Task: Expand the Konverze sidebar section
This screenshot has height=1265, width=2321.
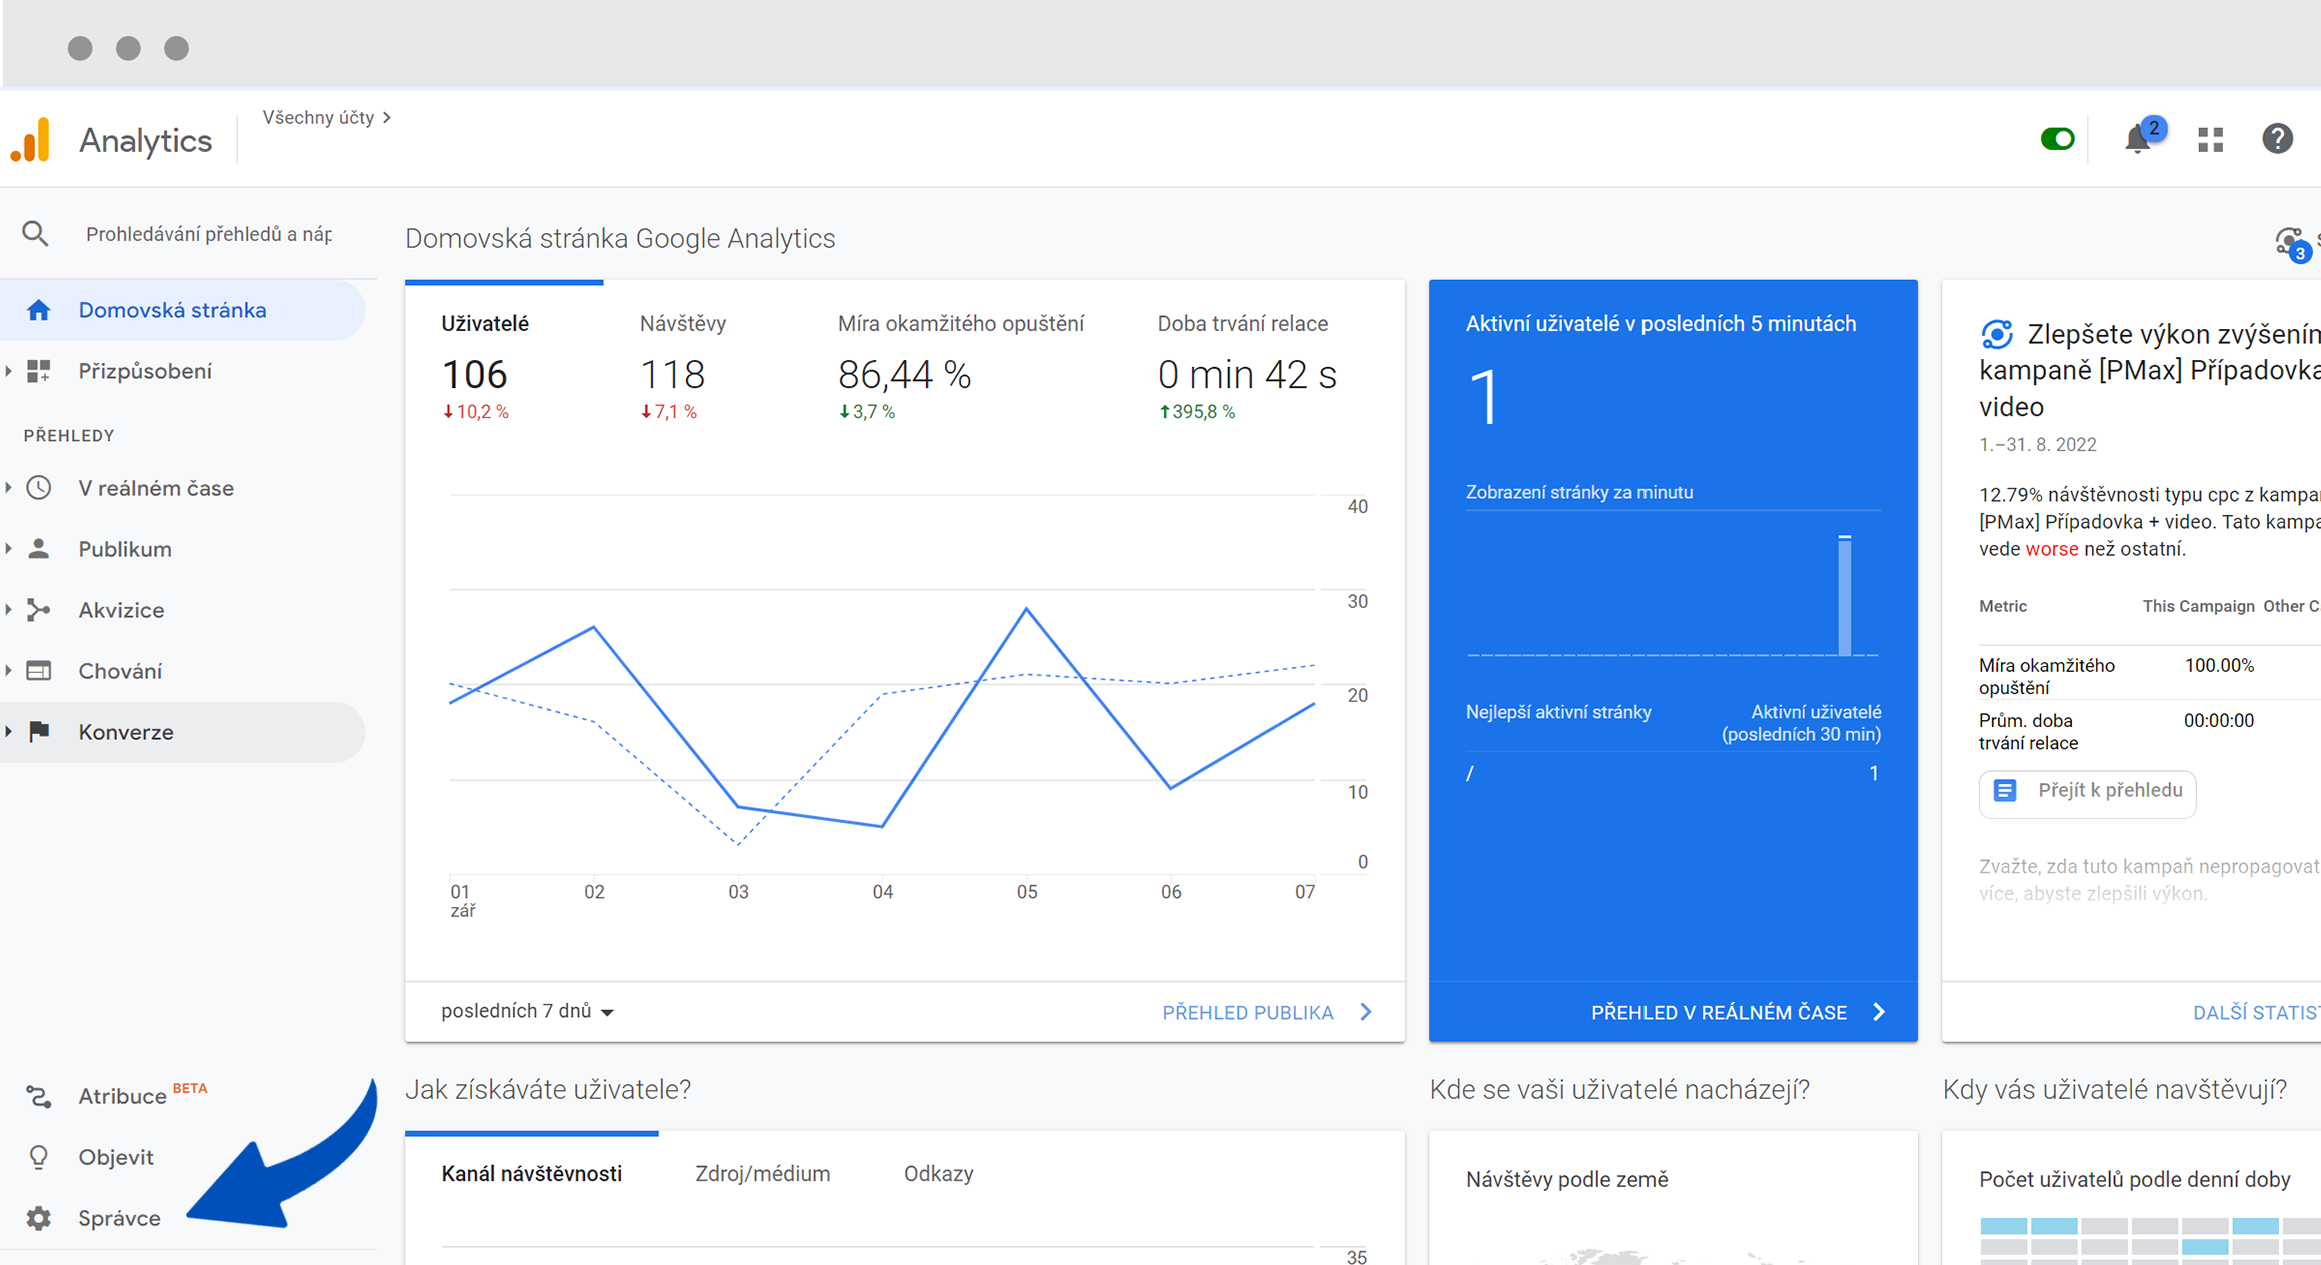Action: [126, 732]
